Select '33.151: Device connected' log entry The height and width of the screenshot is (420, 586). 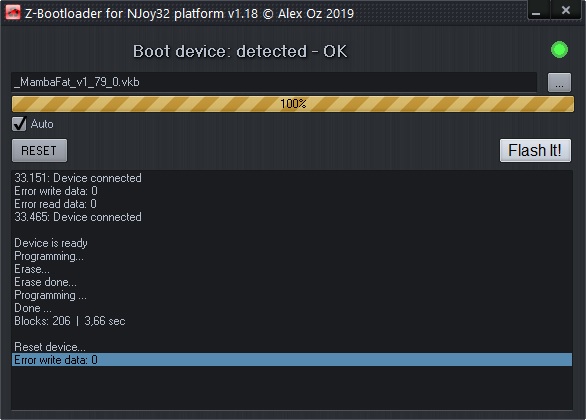click(x=78, y=178)
